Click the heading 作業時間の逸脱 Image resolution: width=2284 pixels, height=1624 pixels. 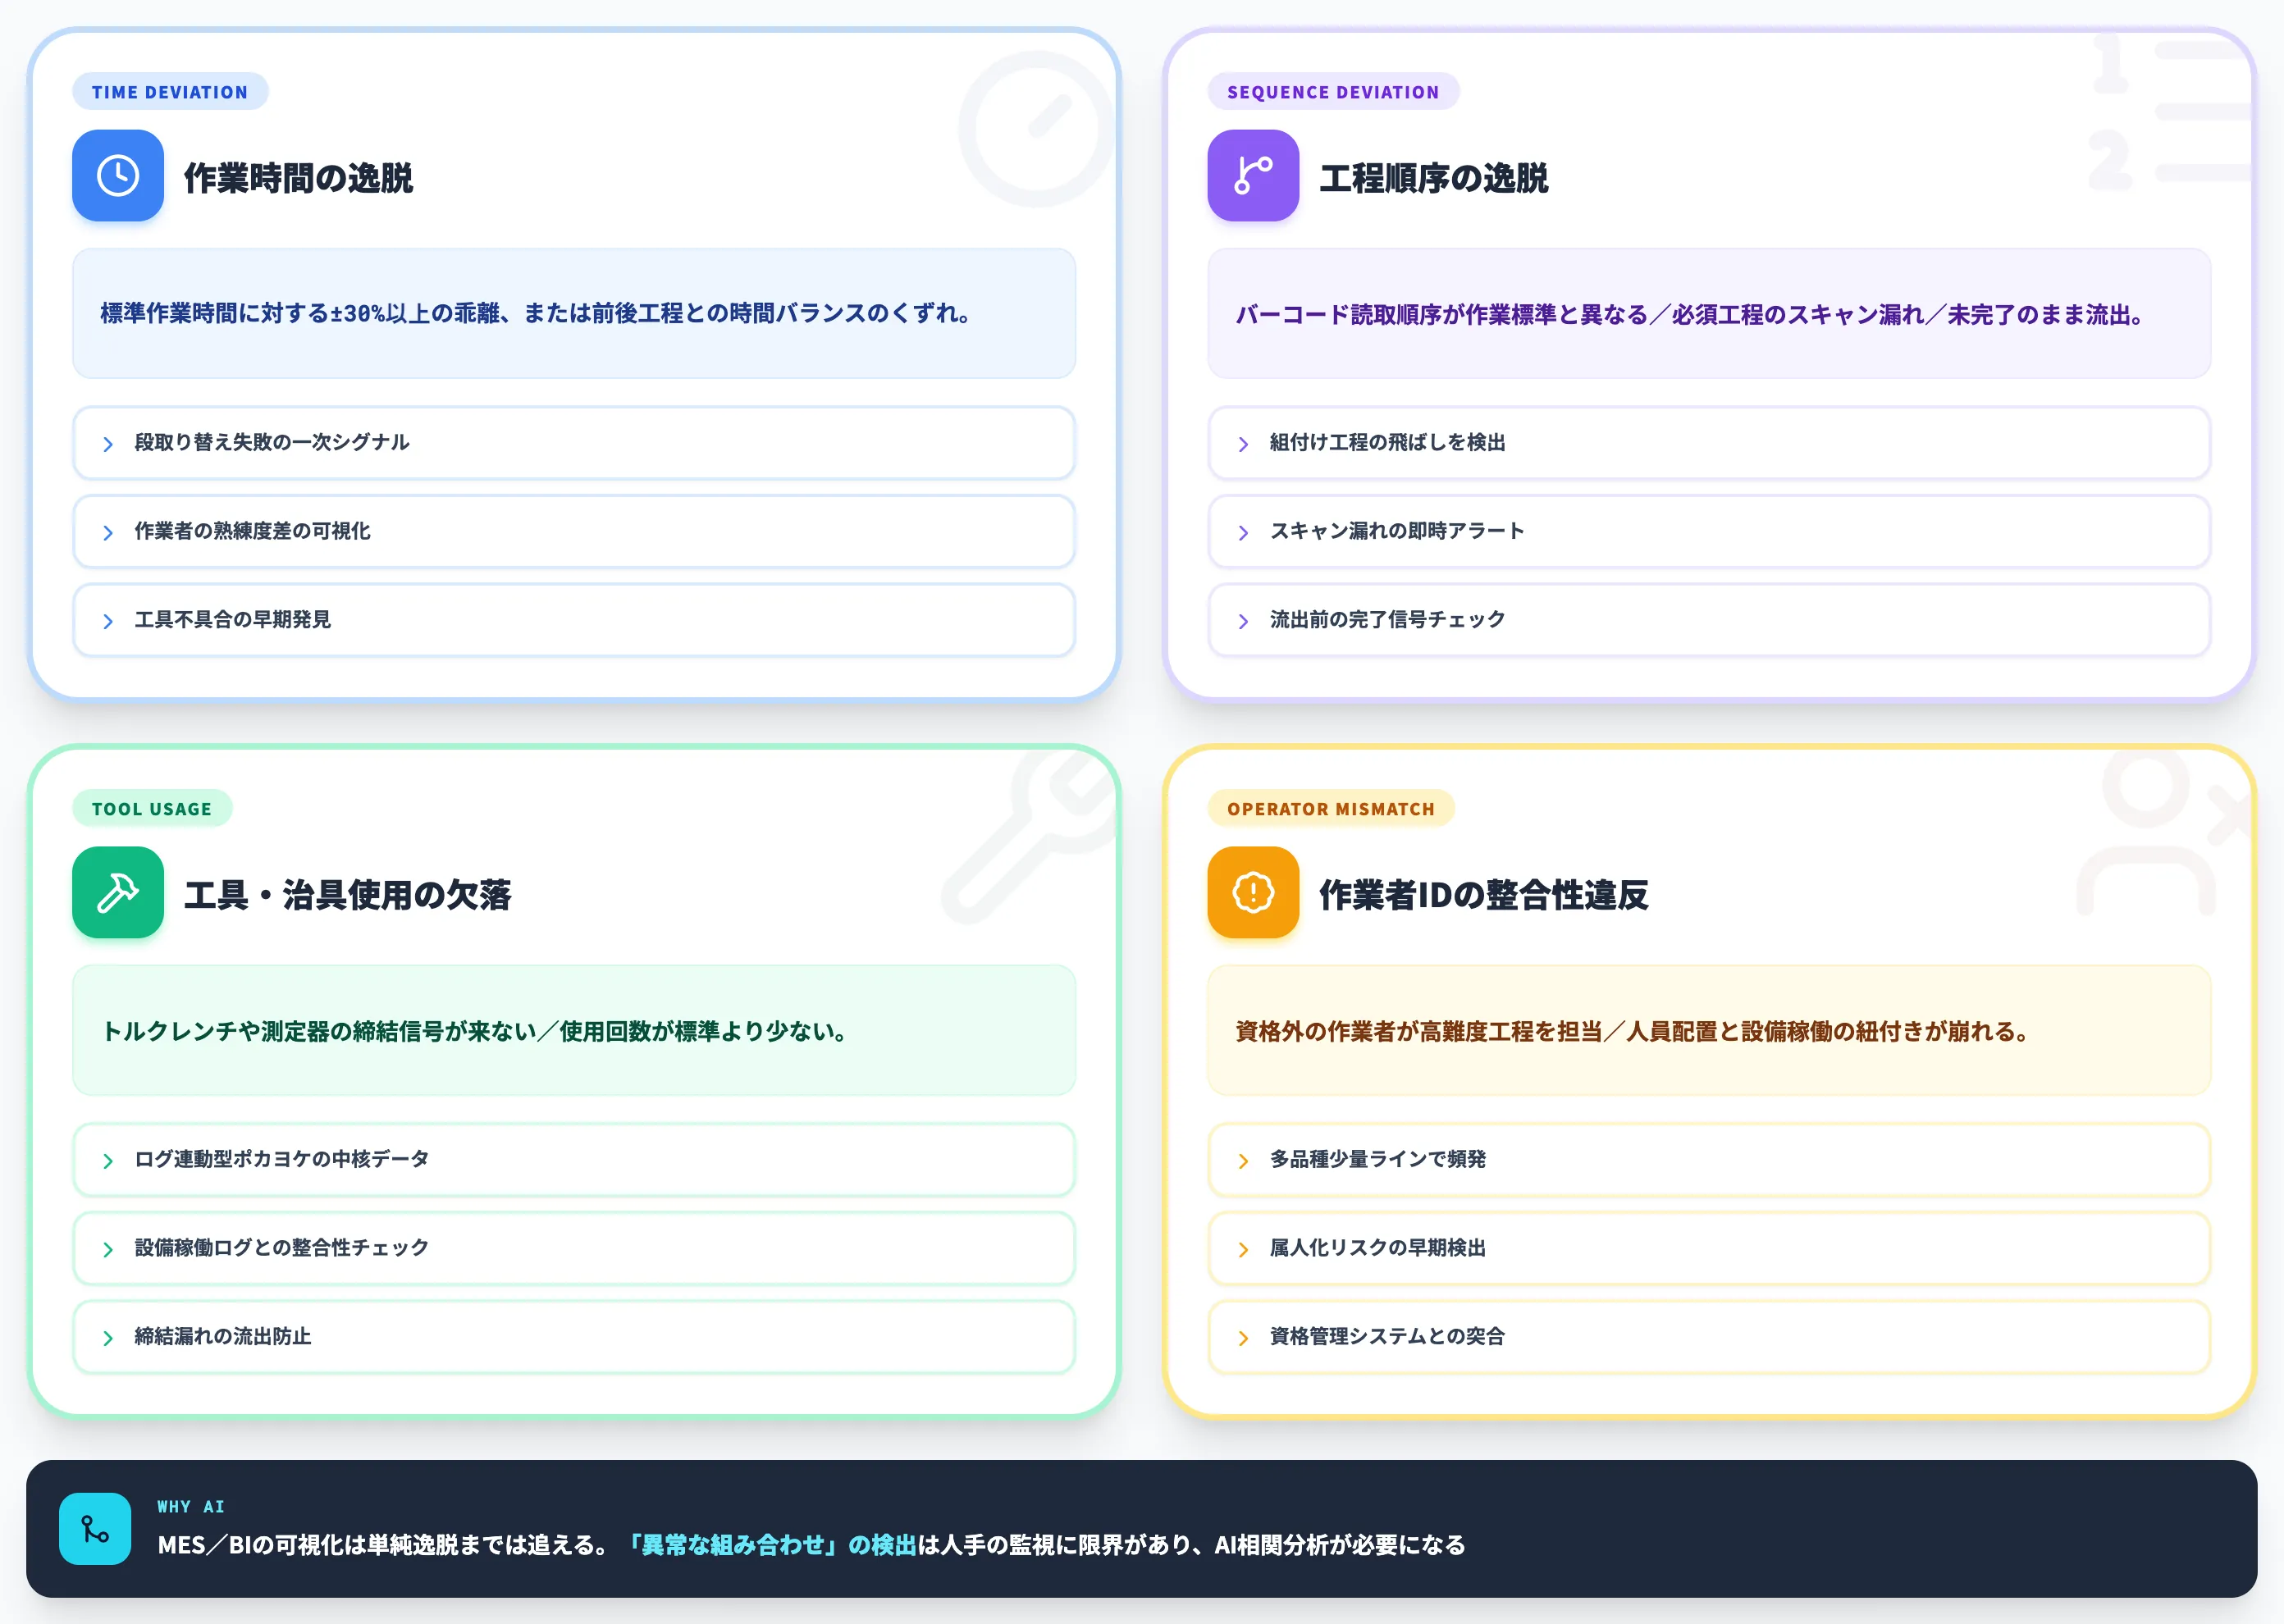[298, 178]
